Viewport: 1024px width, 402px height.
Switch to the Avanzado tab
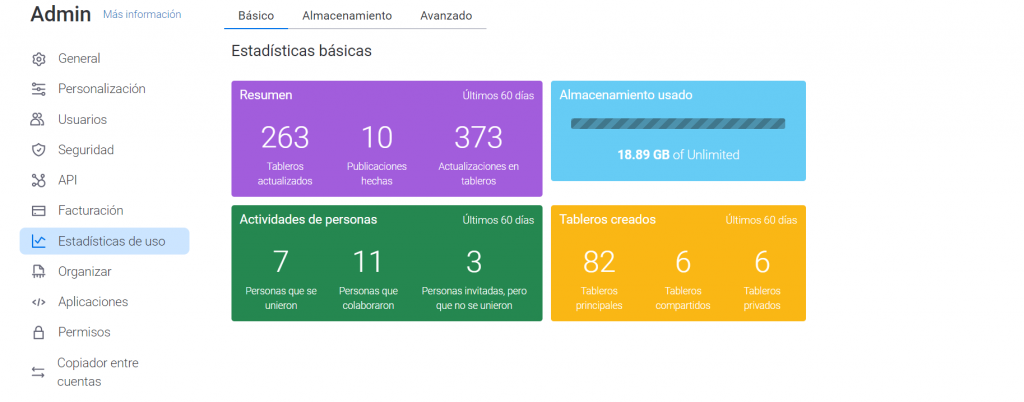click(446, 16)
